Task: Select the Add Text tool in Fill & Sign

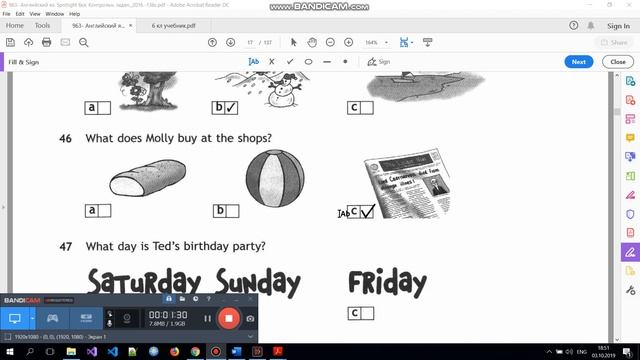Action: (253, 62)
